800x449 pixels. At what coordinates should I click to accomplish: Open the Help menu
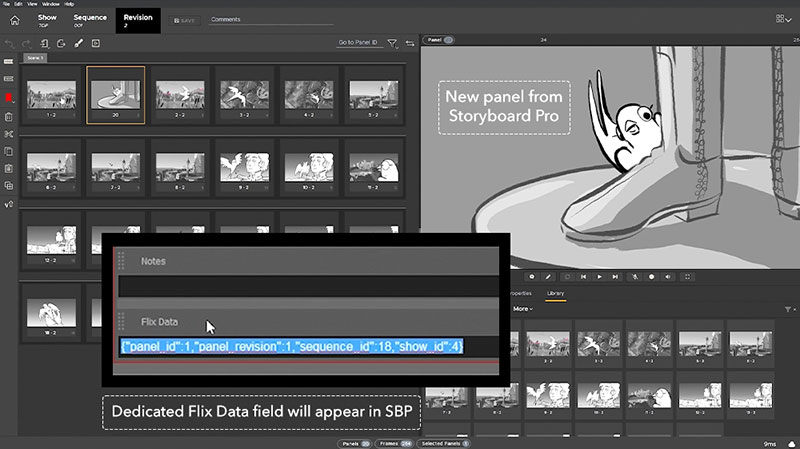(x=69, y=4)
